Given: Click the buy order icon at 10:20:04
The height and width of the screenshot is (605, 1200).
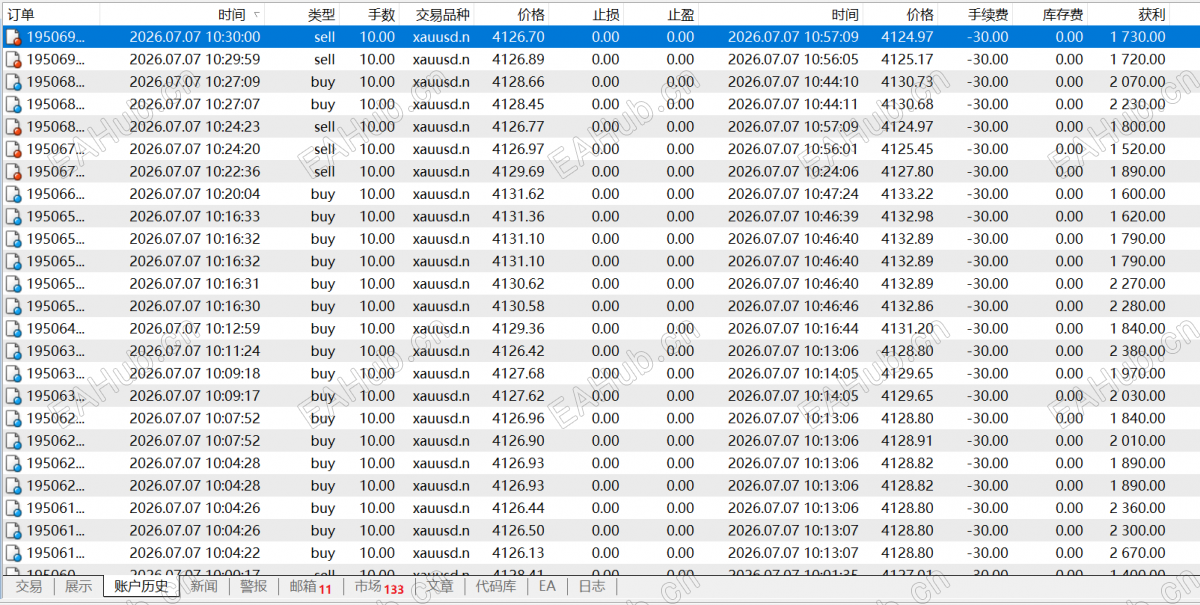Looking at the screenshot, I should (13, 194).
